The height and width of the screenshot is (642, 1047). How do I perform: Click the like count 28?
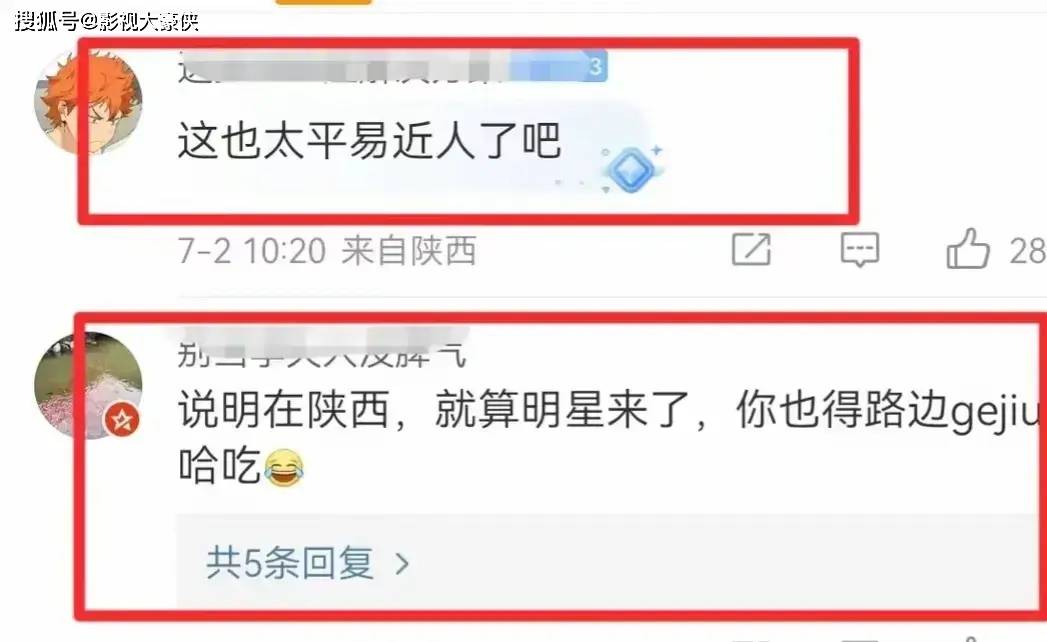(1028, 251)
